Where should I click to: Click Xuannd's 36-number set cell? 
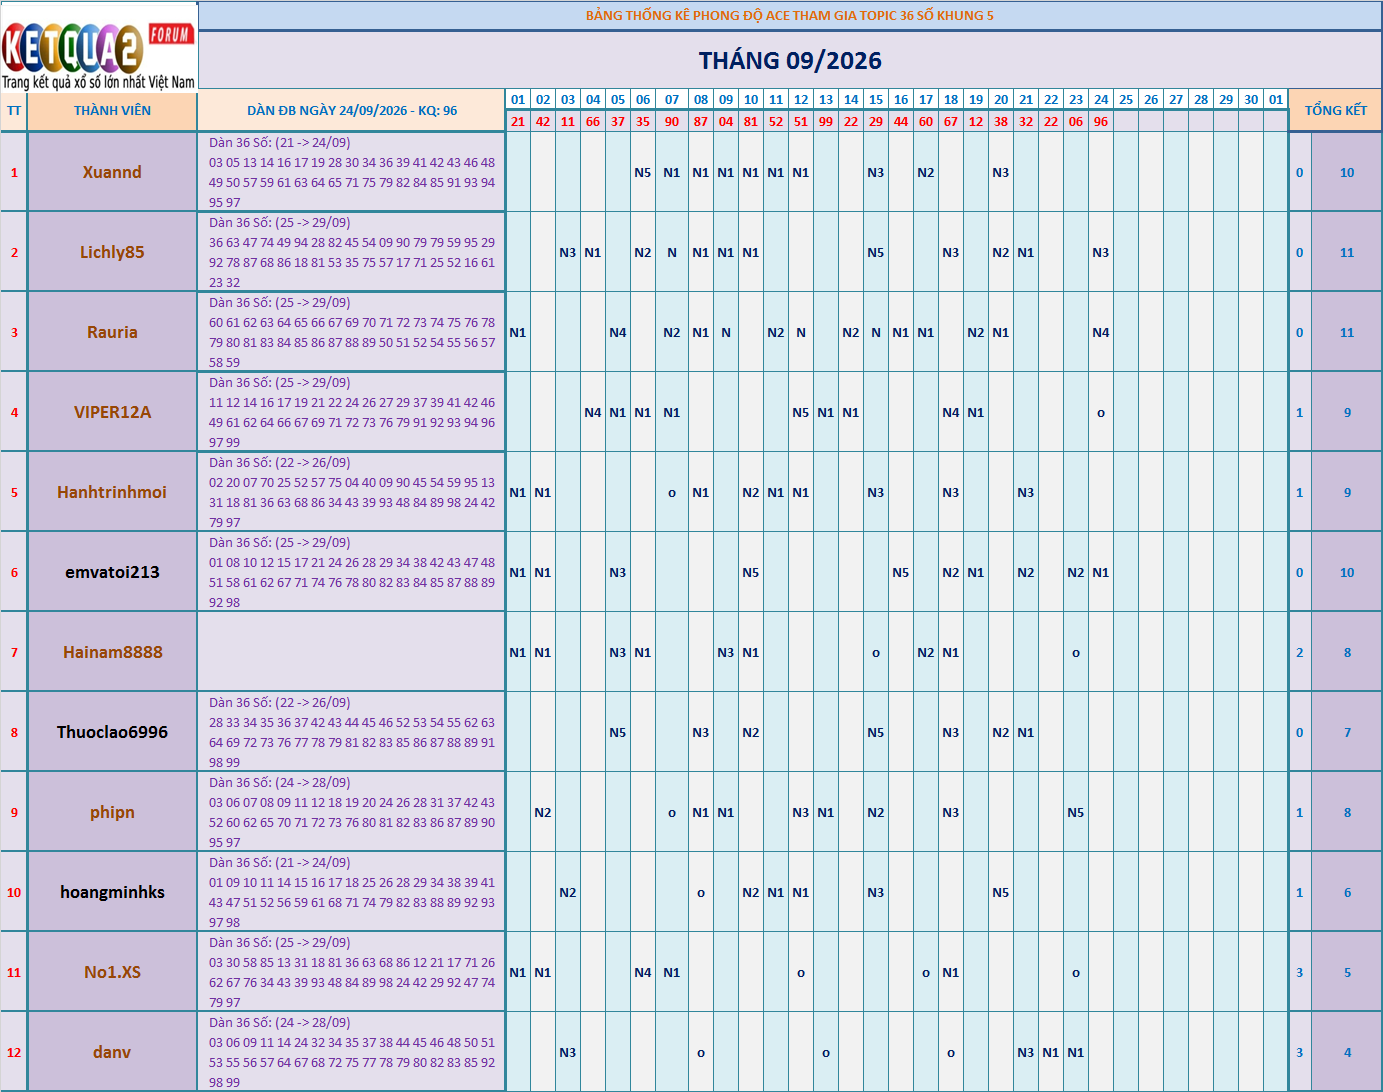(x=352, y=172)
